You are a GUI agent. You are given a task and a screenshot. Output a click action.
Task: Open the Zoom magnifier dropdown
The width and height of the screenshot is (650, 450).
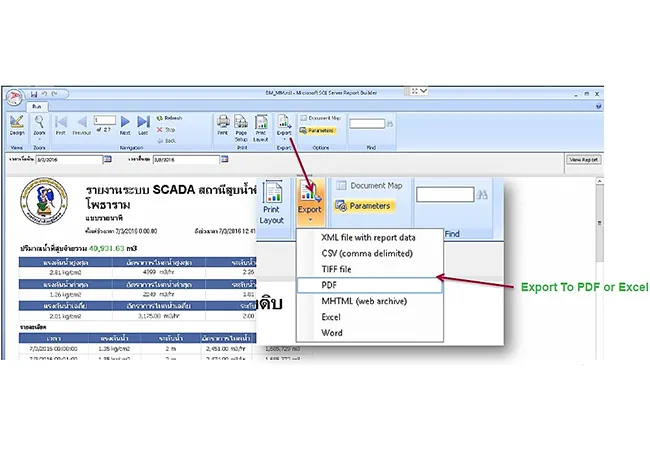pos(39,127)
